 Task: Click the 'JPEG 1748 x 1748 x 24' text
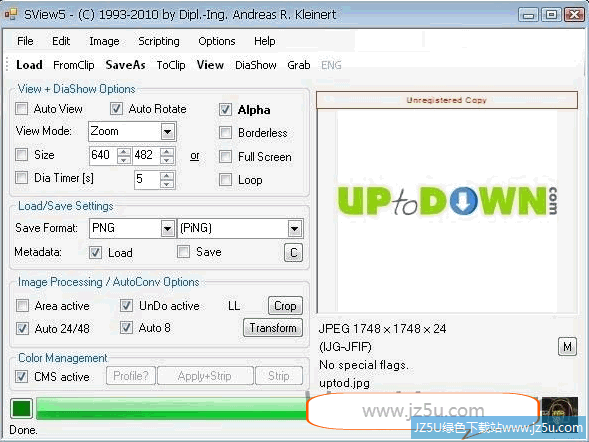click(x=382, y=329)
